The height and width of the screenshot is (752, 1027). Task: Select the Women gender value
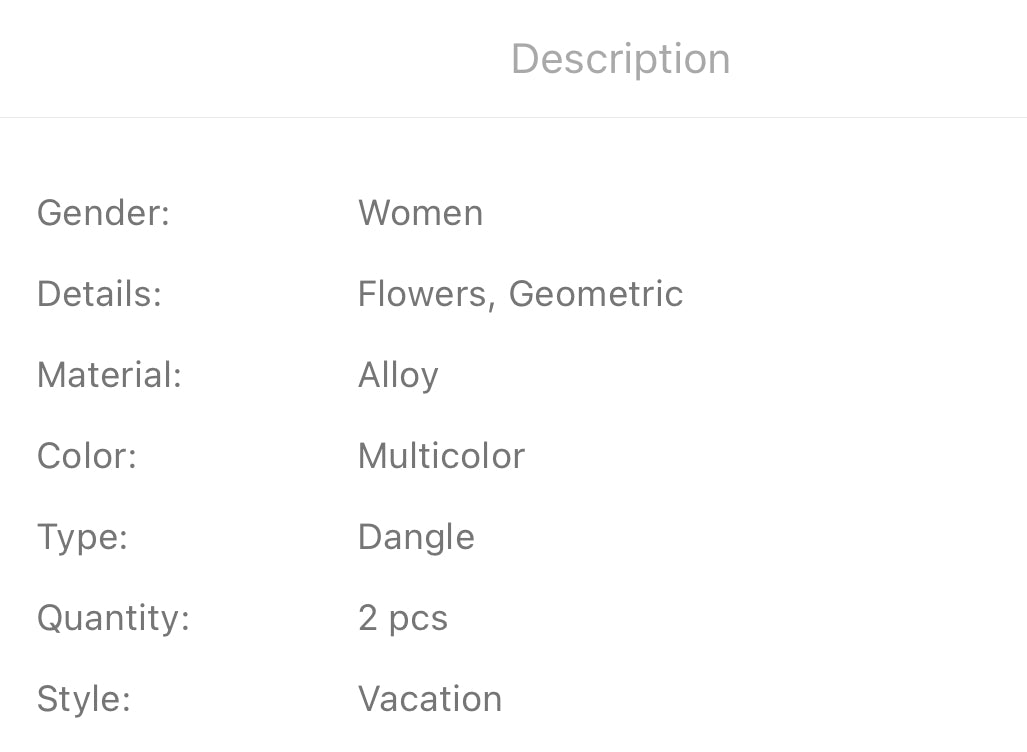pyautogui.click(x=420, y=213)
